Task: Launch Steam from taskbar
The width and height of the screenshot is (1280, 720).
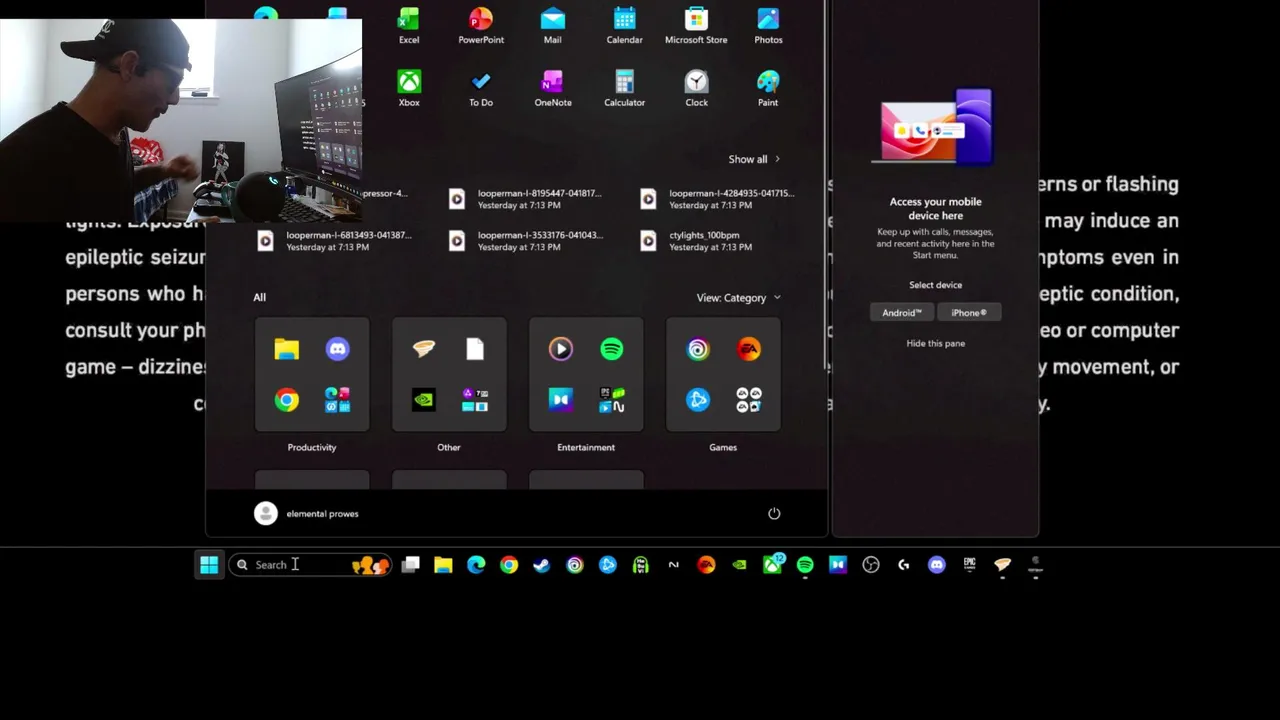Action: [x=541, y=565]
